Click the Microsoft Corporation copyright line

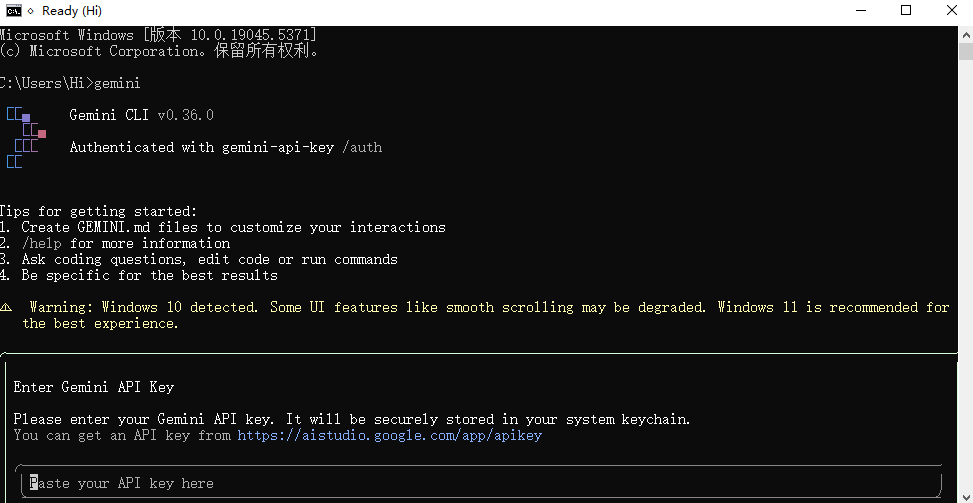pos(159,51)
